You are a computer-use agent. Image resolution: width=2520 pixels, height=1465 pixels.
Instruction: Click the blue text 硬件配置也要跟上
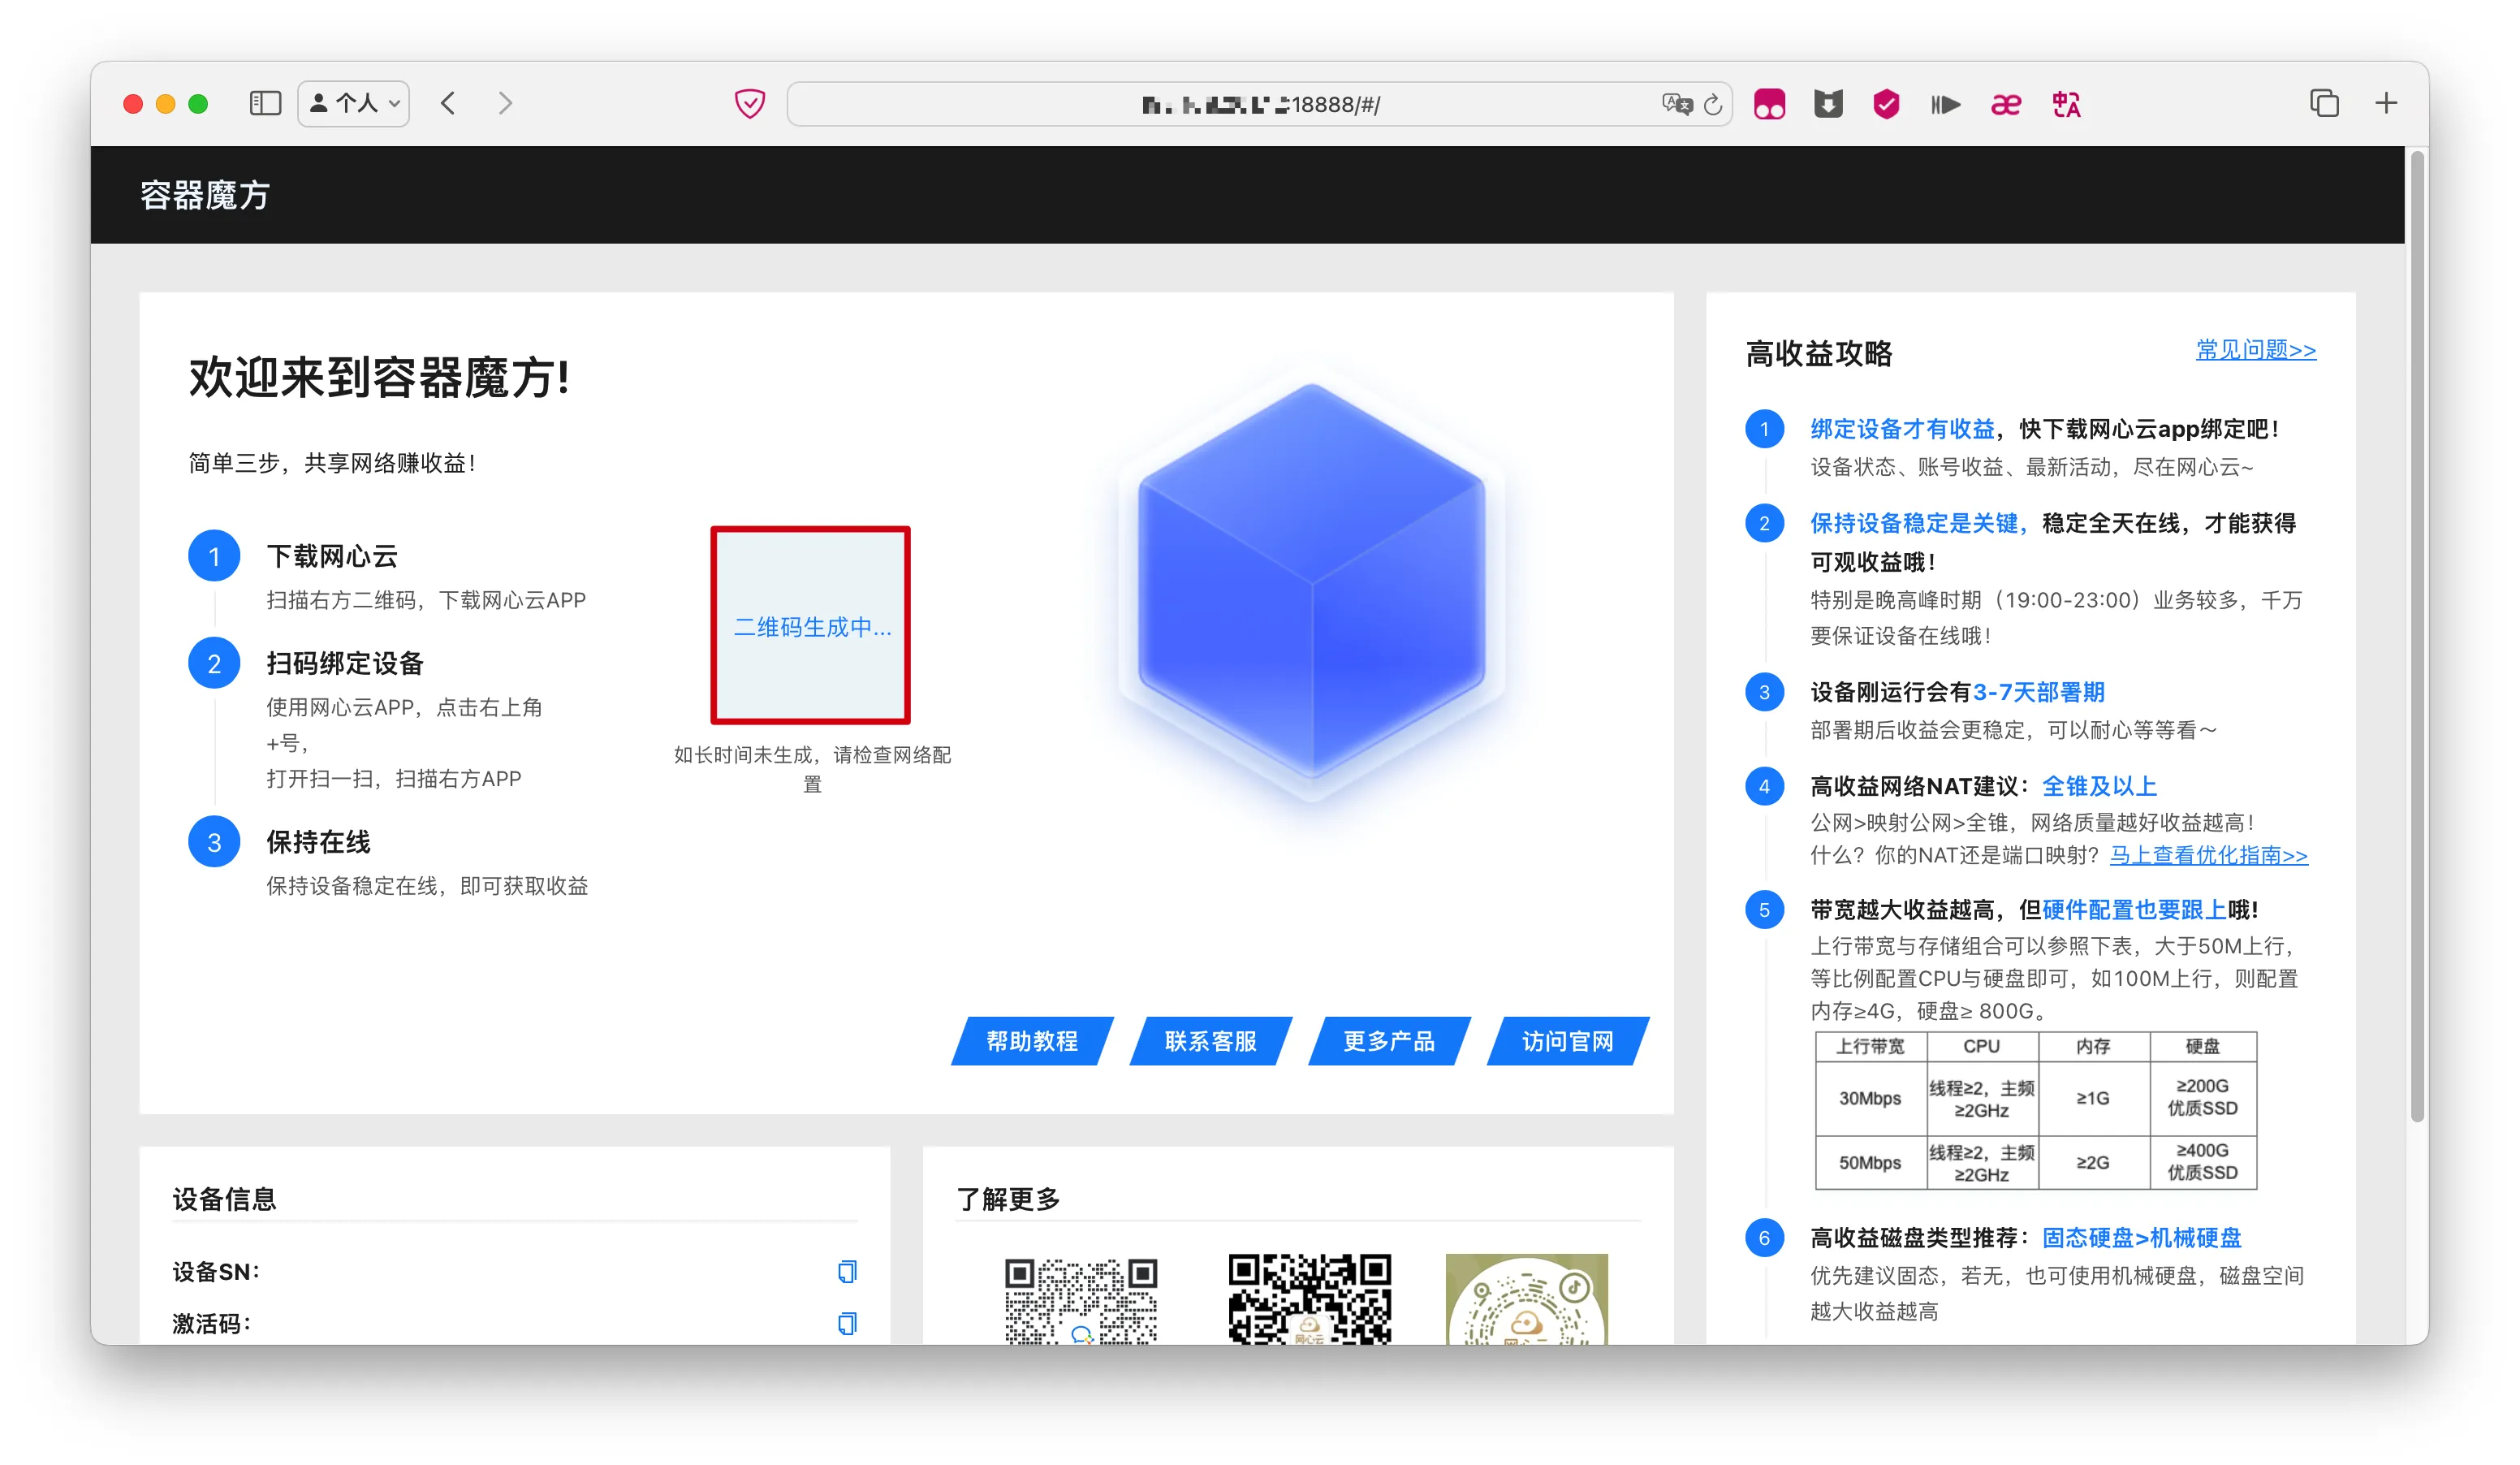pos(2134,909)
